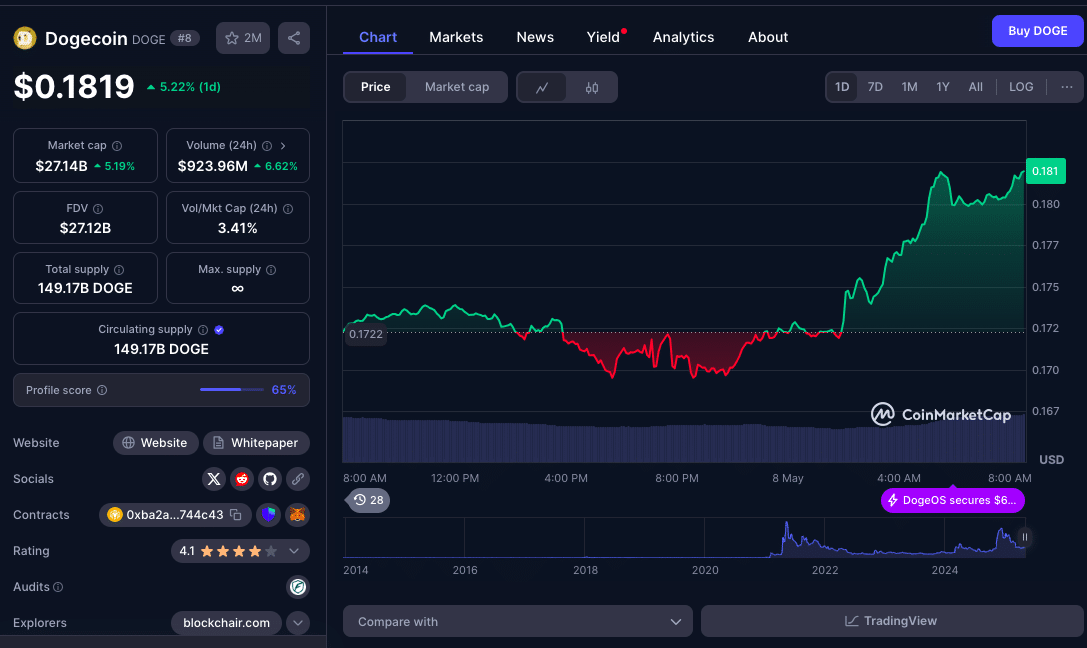Select the Price chart toggle
The height and width of the screenshot is (648, 1087).
tap(375, 87)
